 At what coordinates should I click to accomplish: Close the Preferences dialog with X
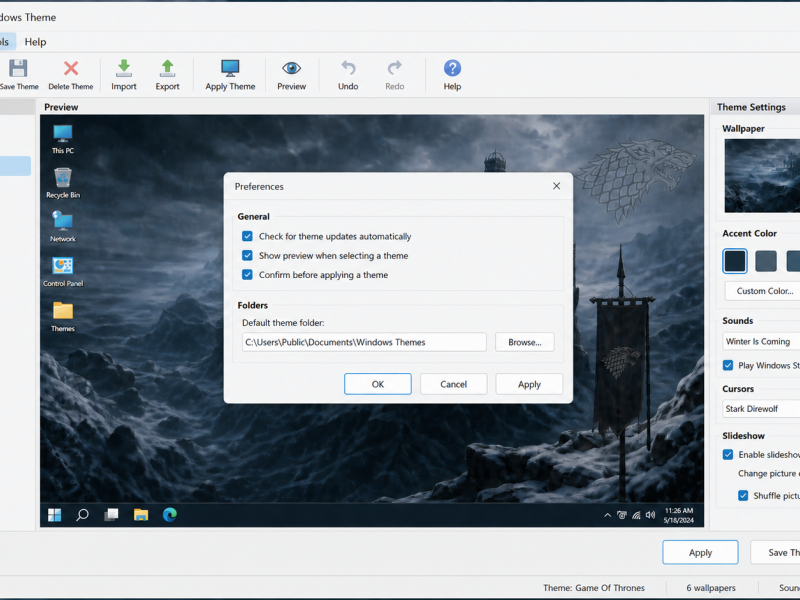coord(557,186)
